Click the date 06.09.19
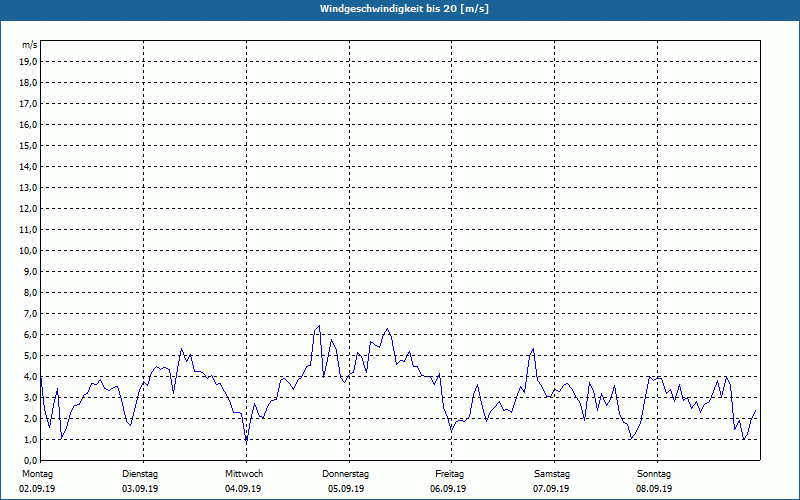Image resolution: width=800 pixels, height=500 pixels. [x=448, y=489]
